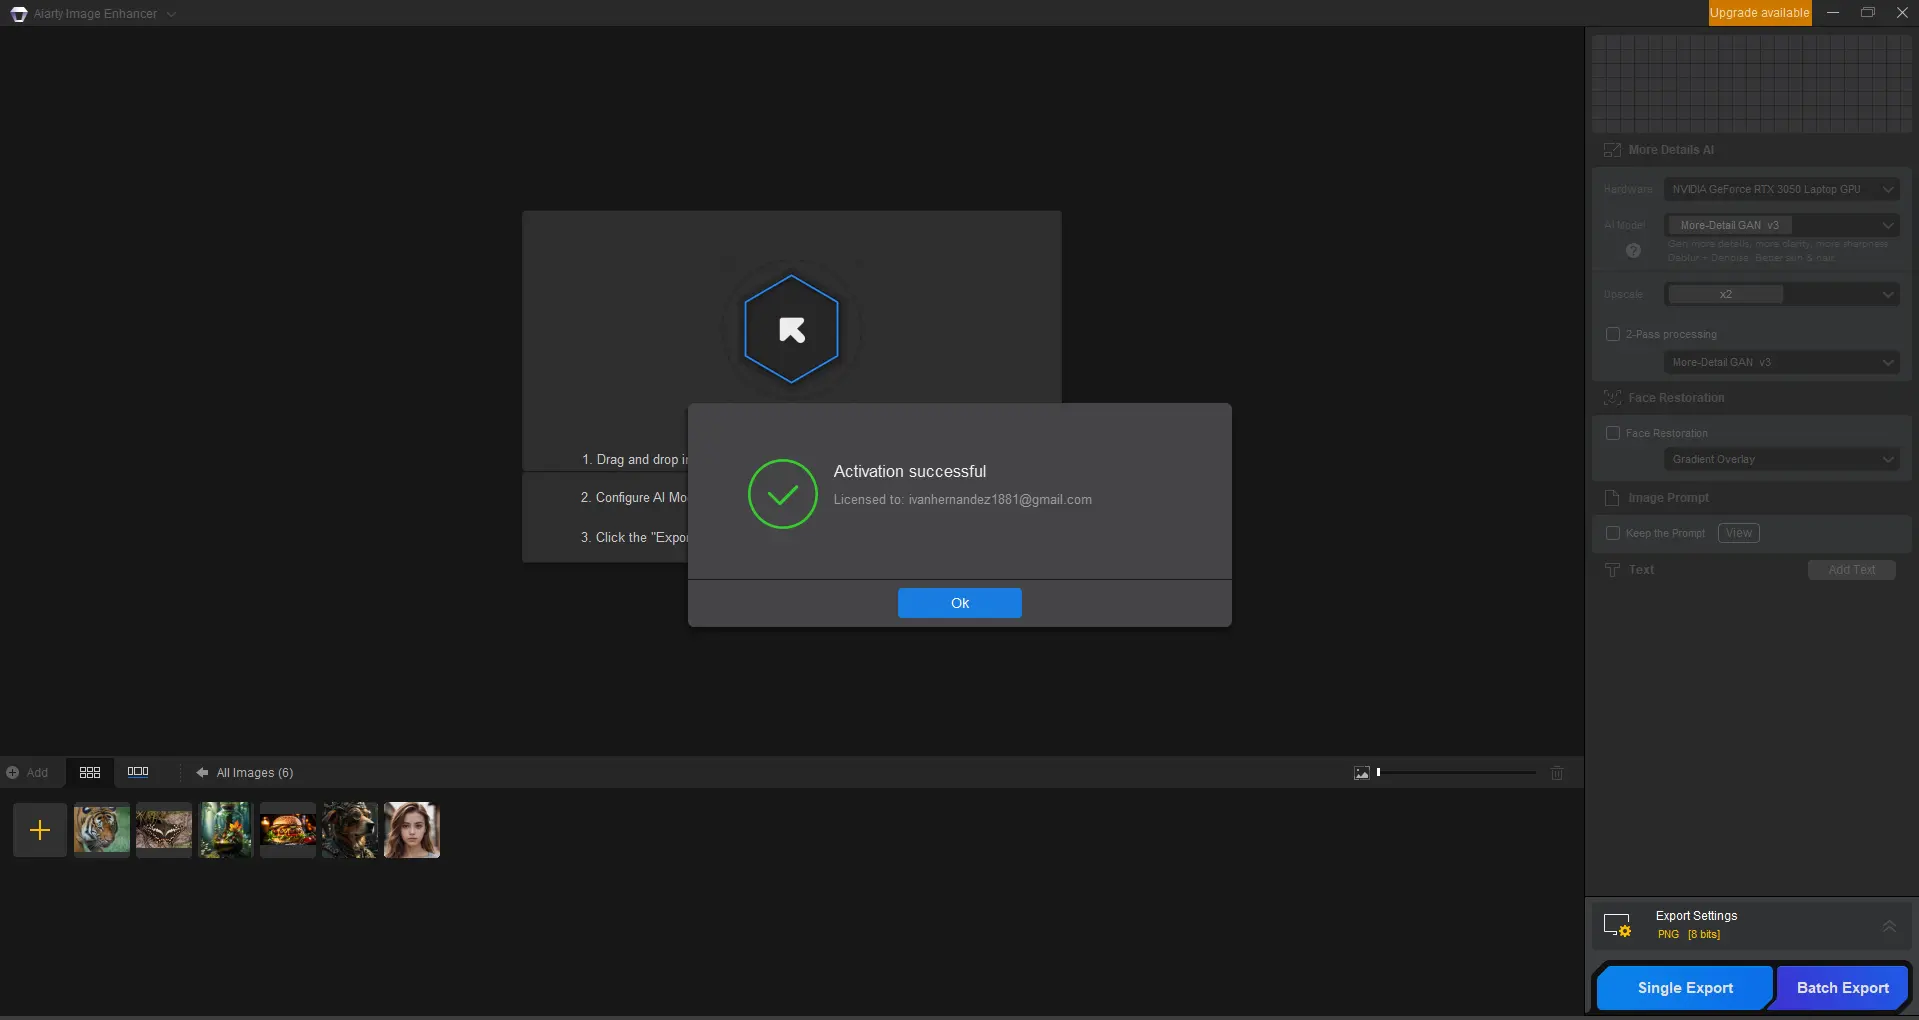Click the back arrow beside All Images
Screen dimensions: 1919x1020
(x=202, y=772)
